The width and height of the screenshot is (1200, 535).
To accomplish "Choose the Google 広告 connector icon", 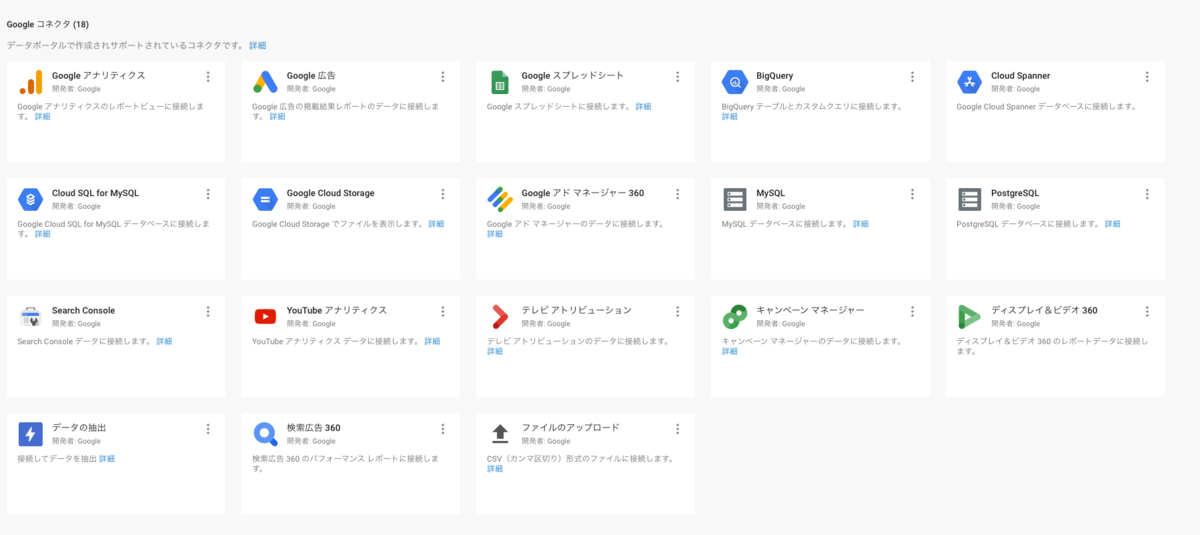I will pos(265,82).
